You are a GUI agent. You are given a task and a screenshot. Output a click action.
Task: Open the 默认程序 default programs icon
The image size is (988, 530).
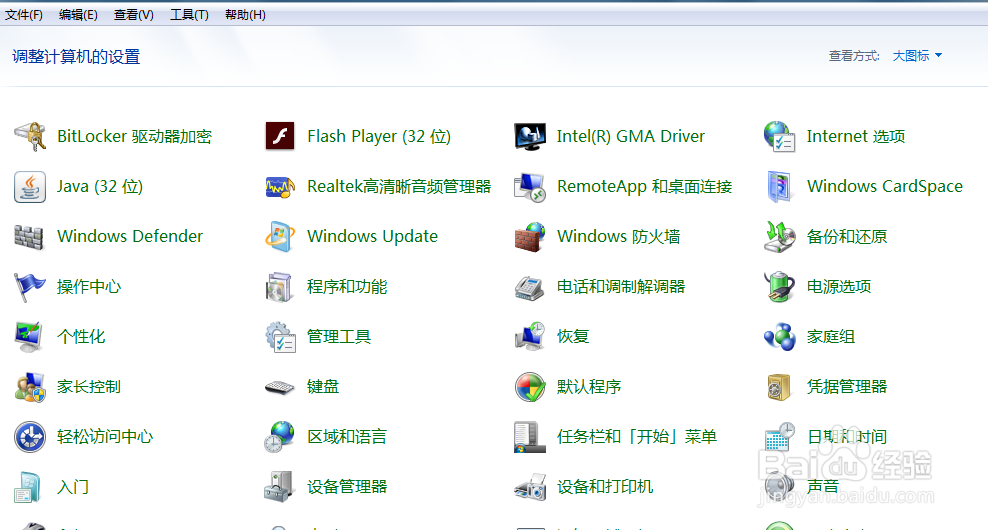pos(530,387)
